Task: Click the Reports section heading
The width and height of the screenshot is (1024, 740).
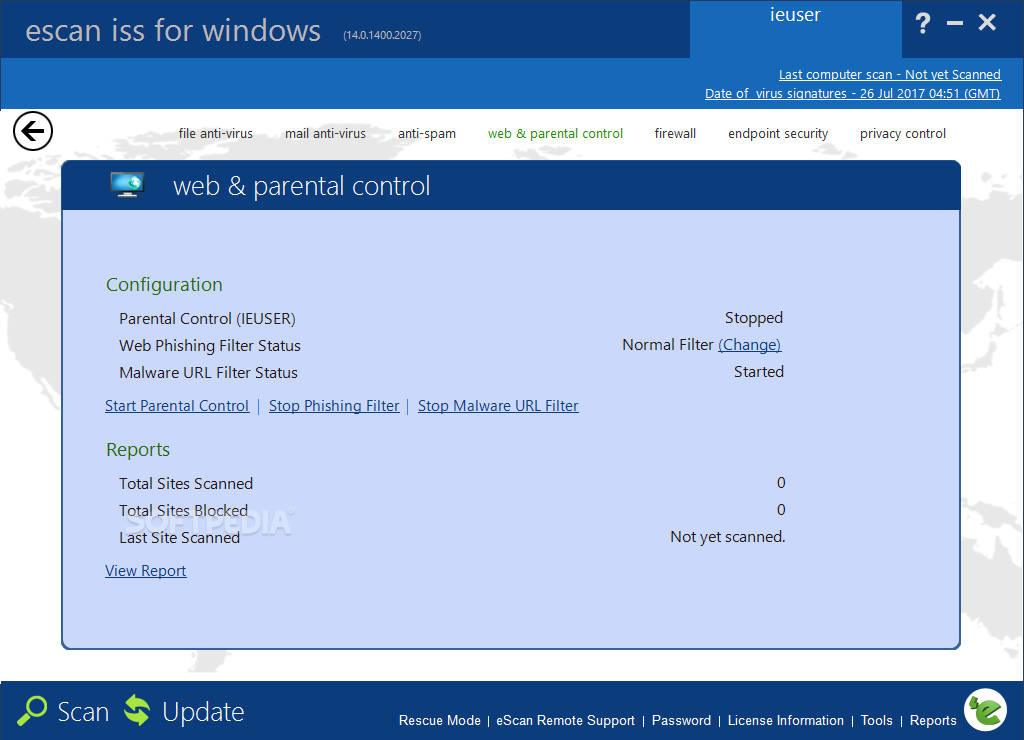Action: pyautogui.click(x=138, y=450)
